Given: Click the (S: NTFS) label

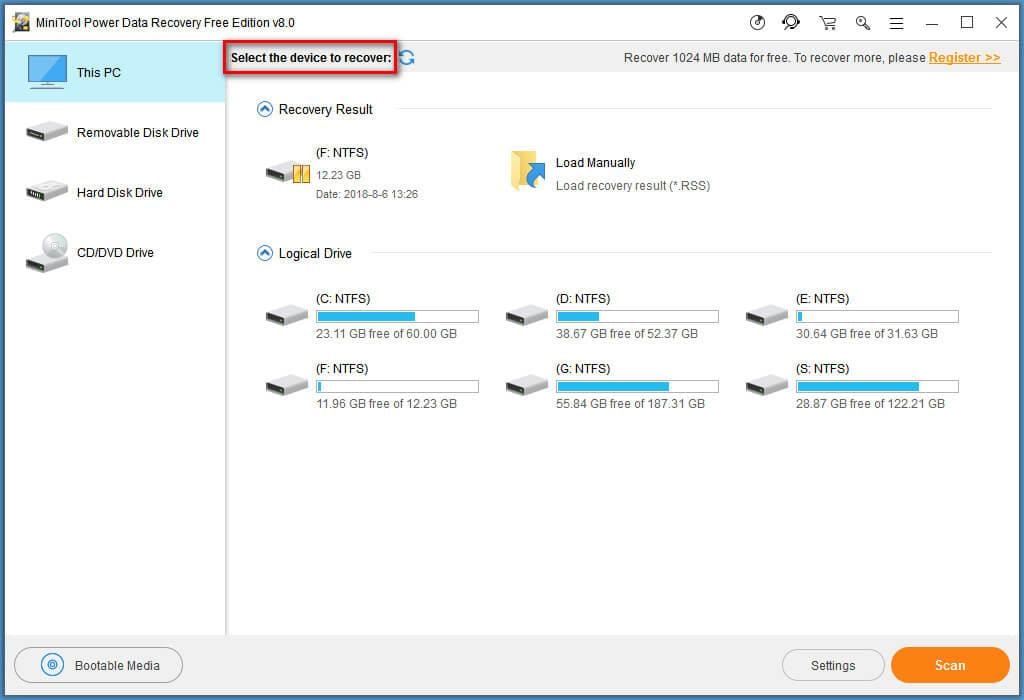Looking at the screenshot, I should click(x=822, y=368).
